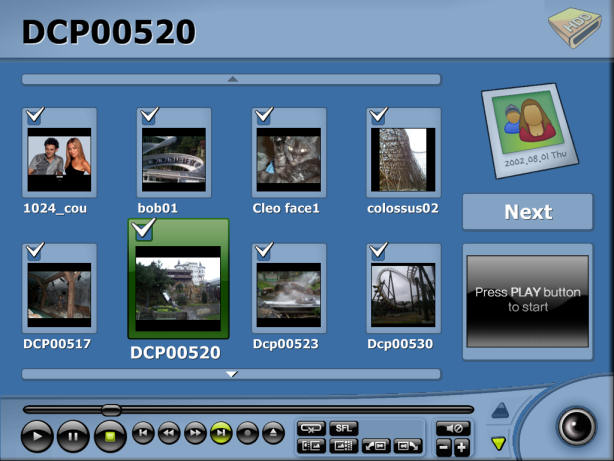Click the Play button in transport controls
Viewport: 614px width, 461px height.
[37, 436]
